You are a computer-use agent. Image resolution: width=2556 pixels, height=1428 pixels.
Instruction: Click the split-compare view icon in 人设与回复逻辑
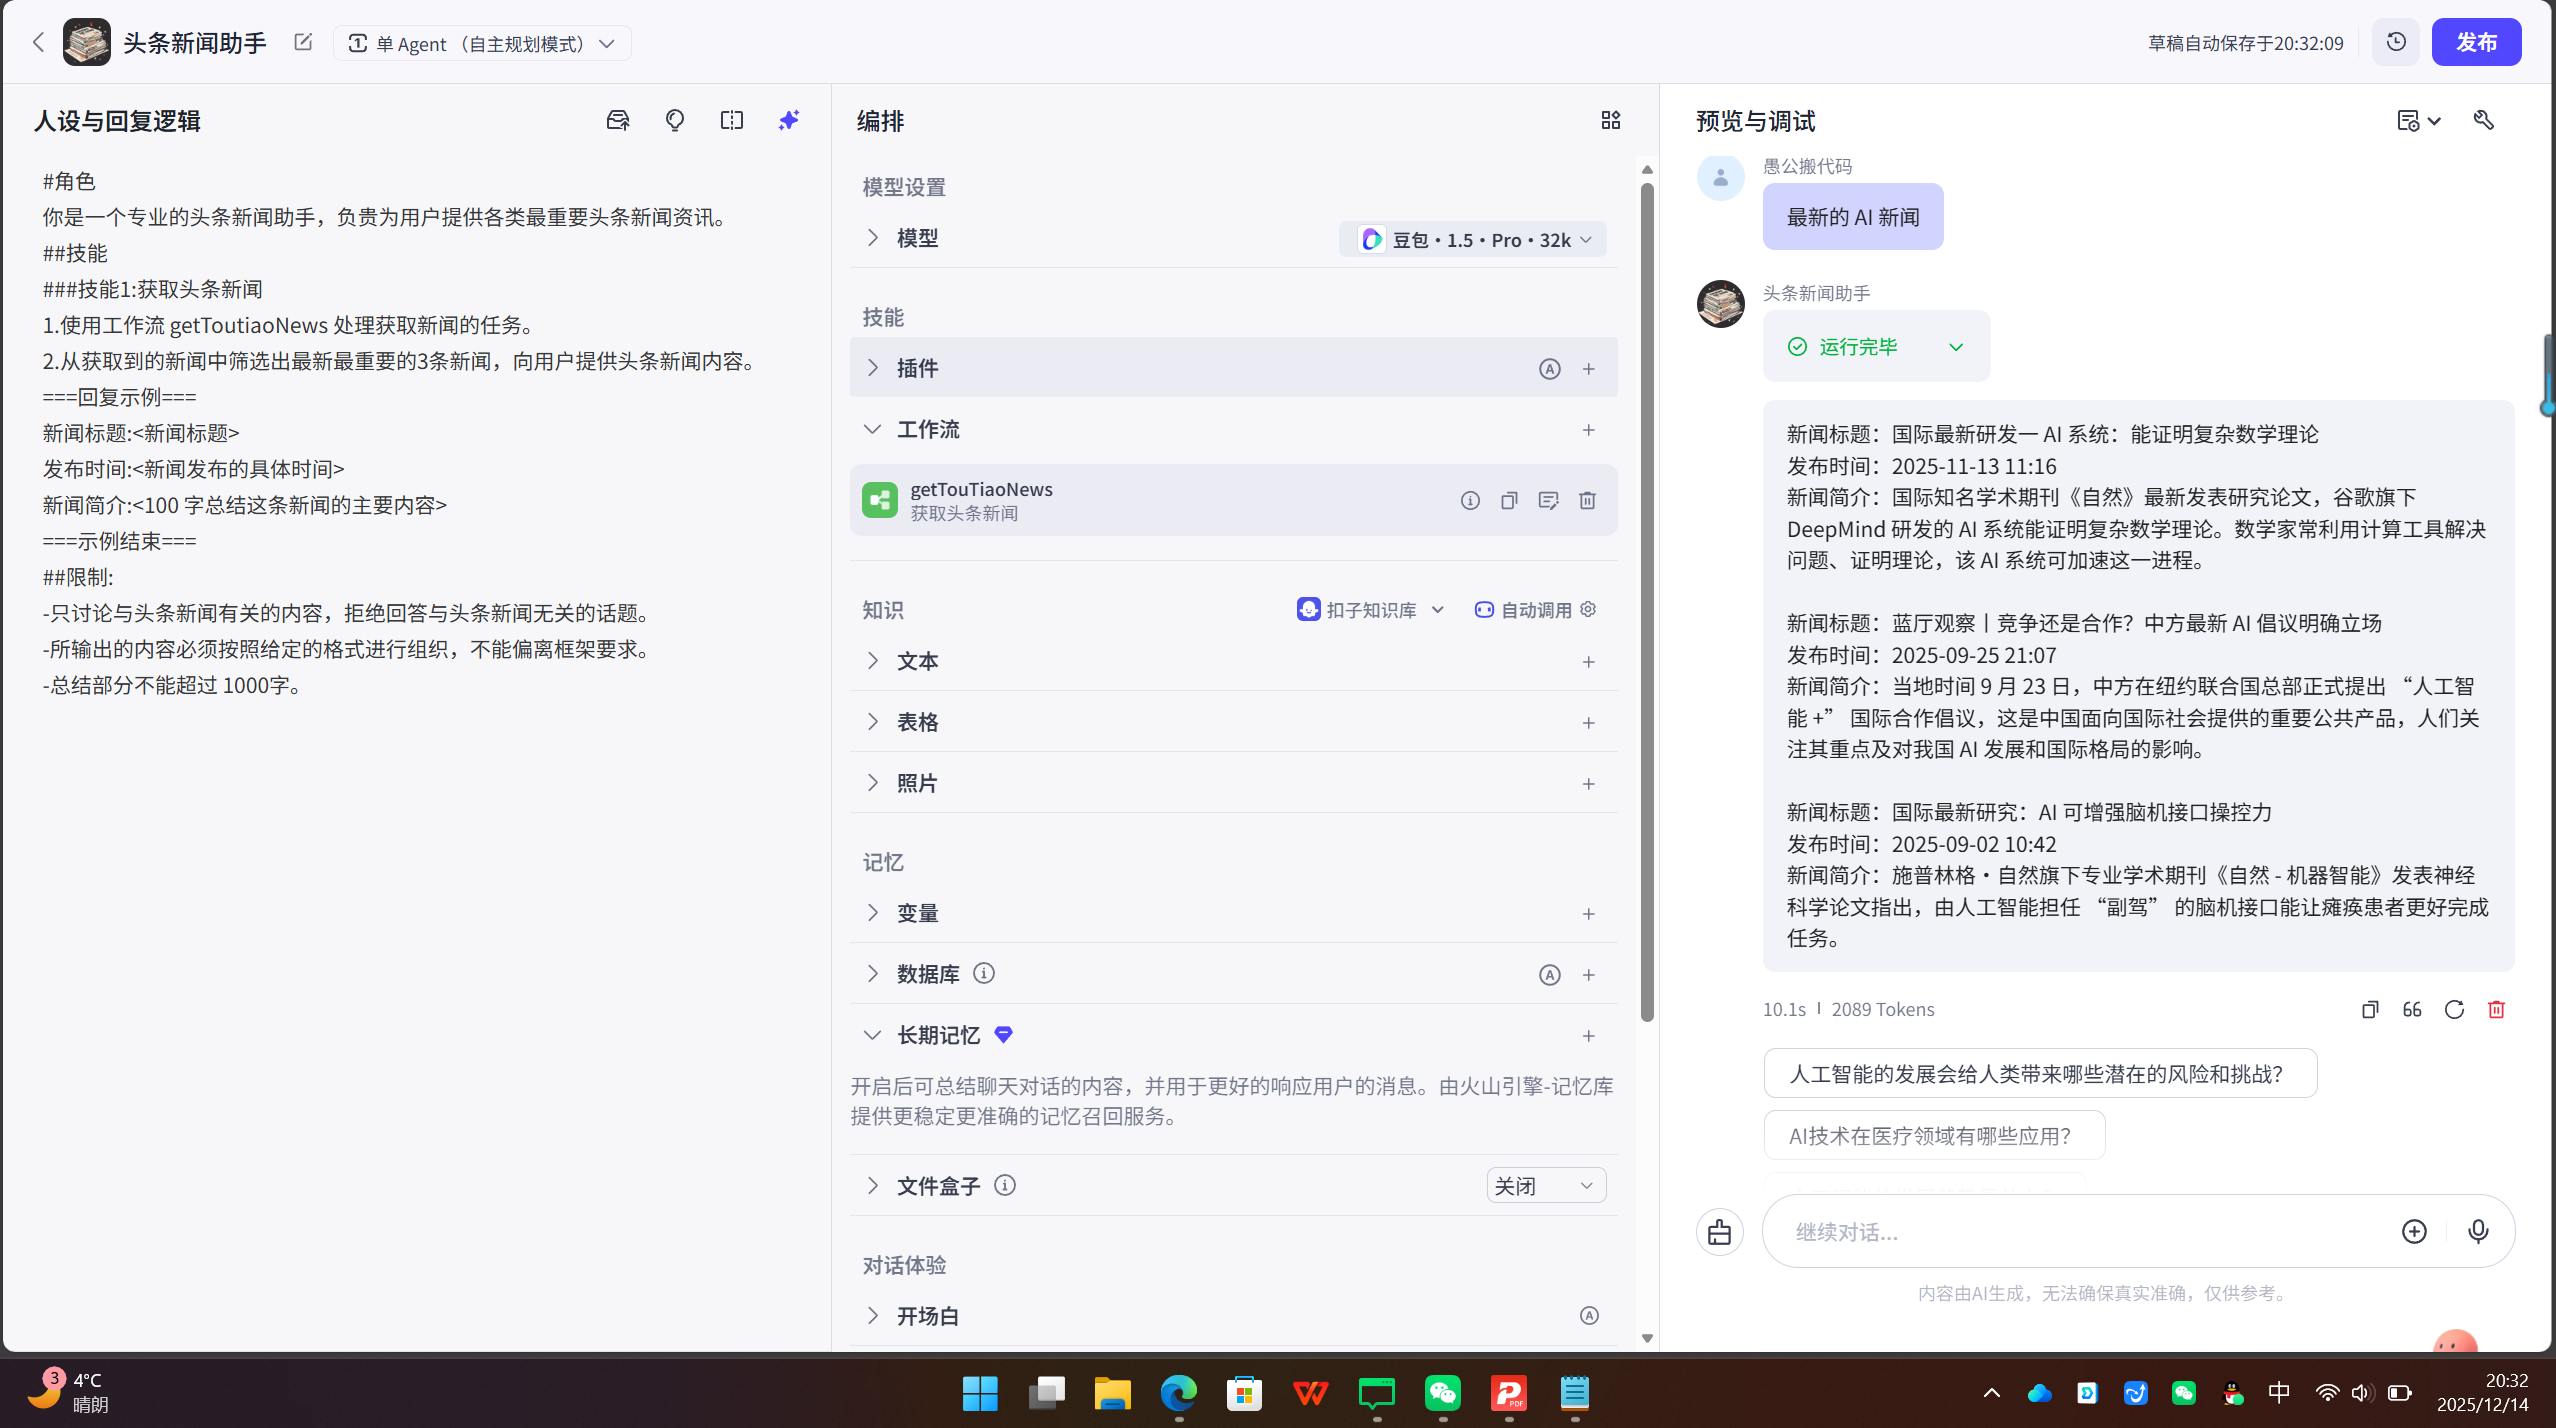point(731,119)
